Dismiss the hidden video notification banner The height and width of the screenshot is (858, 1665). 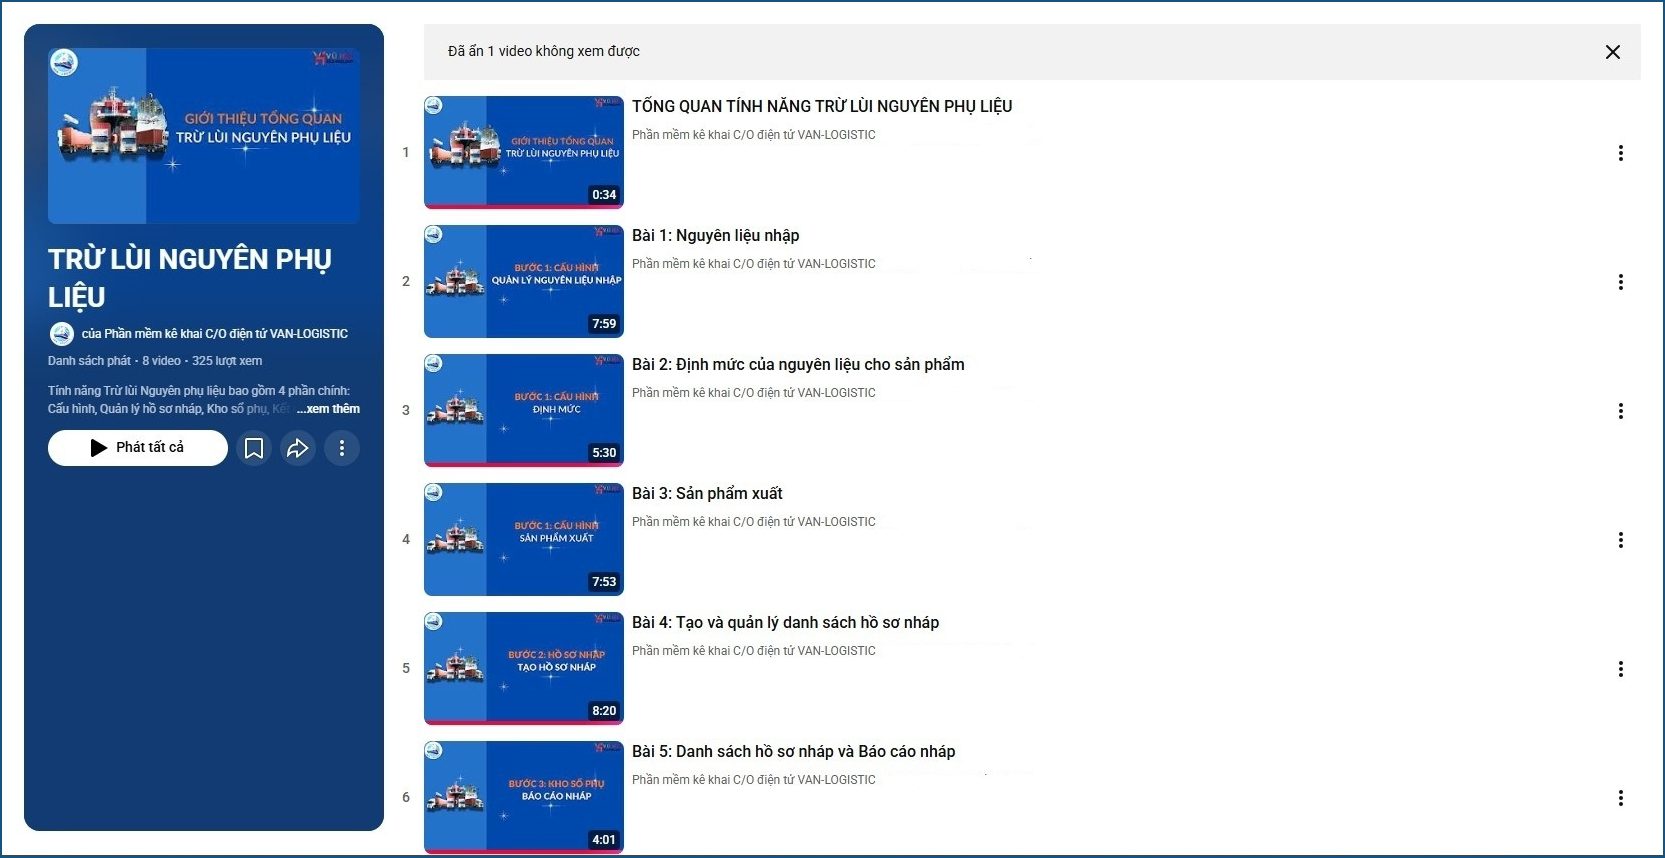1612,52
